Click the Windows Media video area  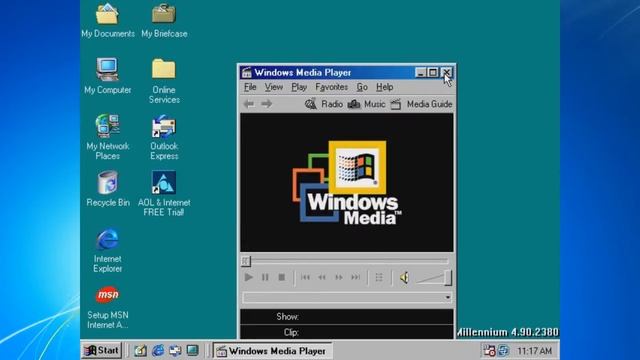[347, 182]
